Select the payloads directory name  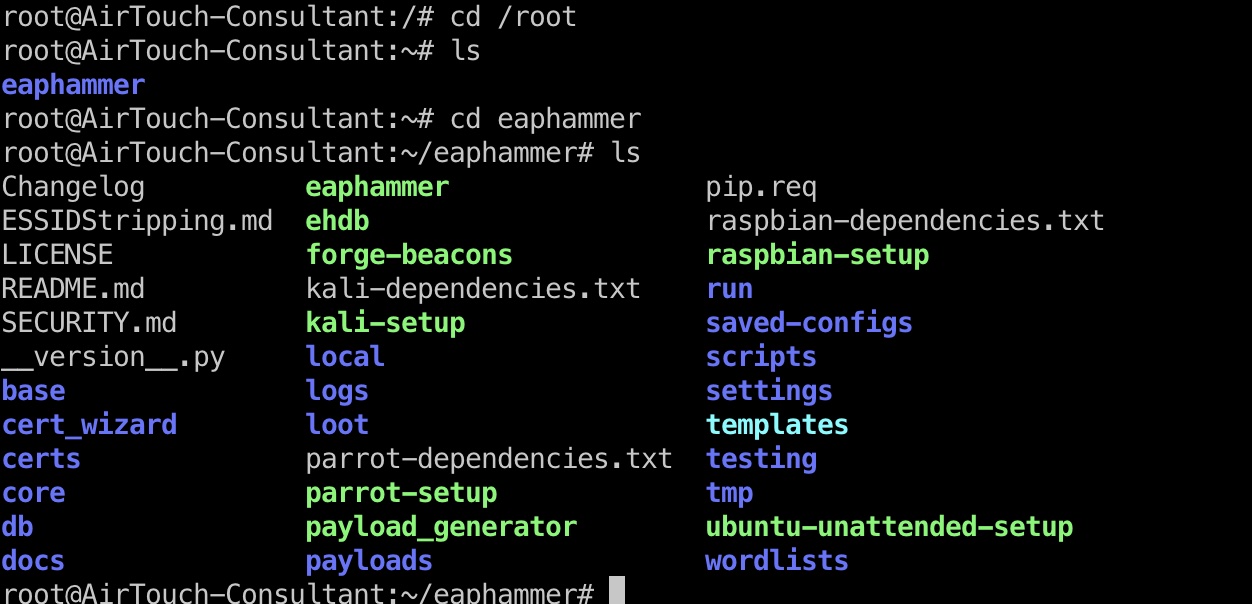pyautogui.click(x=369, y=561)
